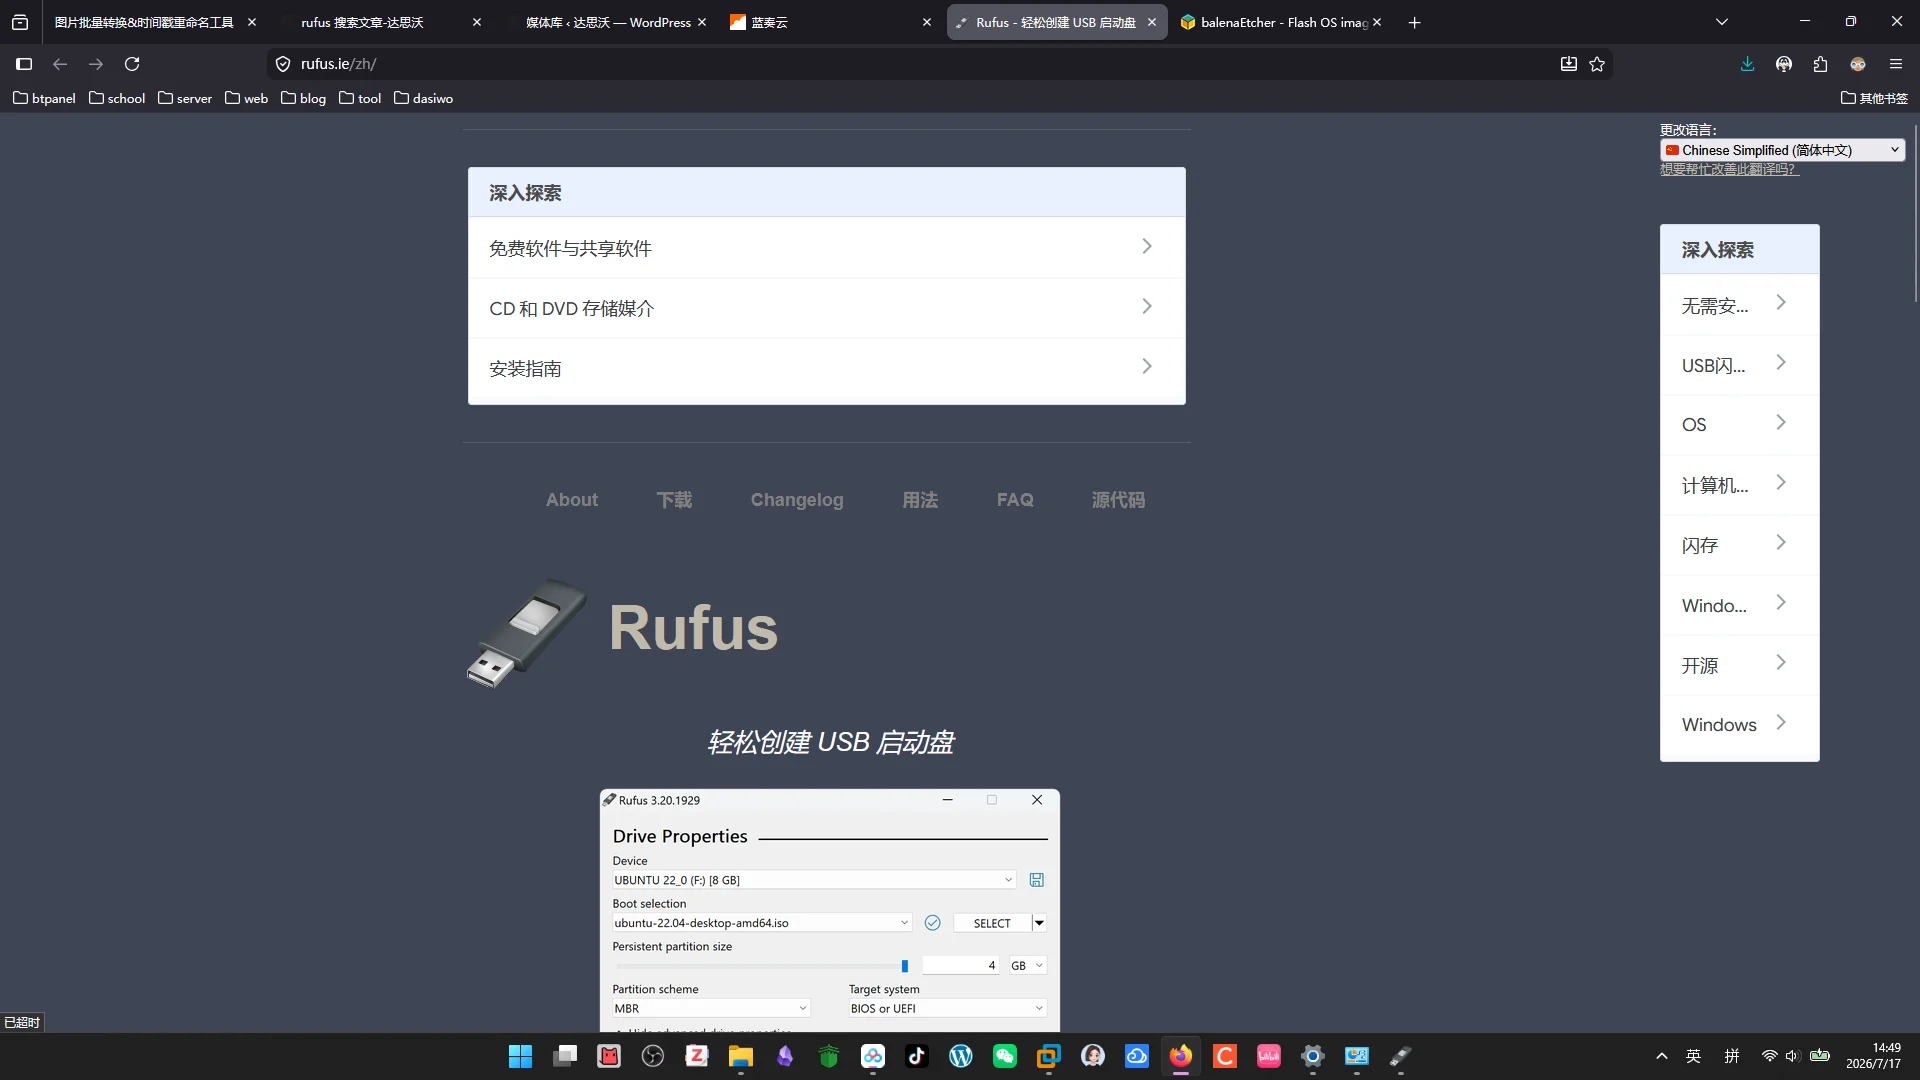This screenshot has height=1080, width=1920.
Task: Expand the 计算机... sidebar item
Action: [x=1739, y=485]
